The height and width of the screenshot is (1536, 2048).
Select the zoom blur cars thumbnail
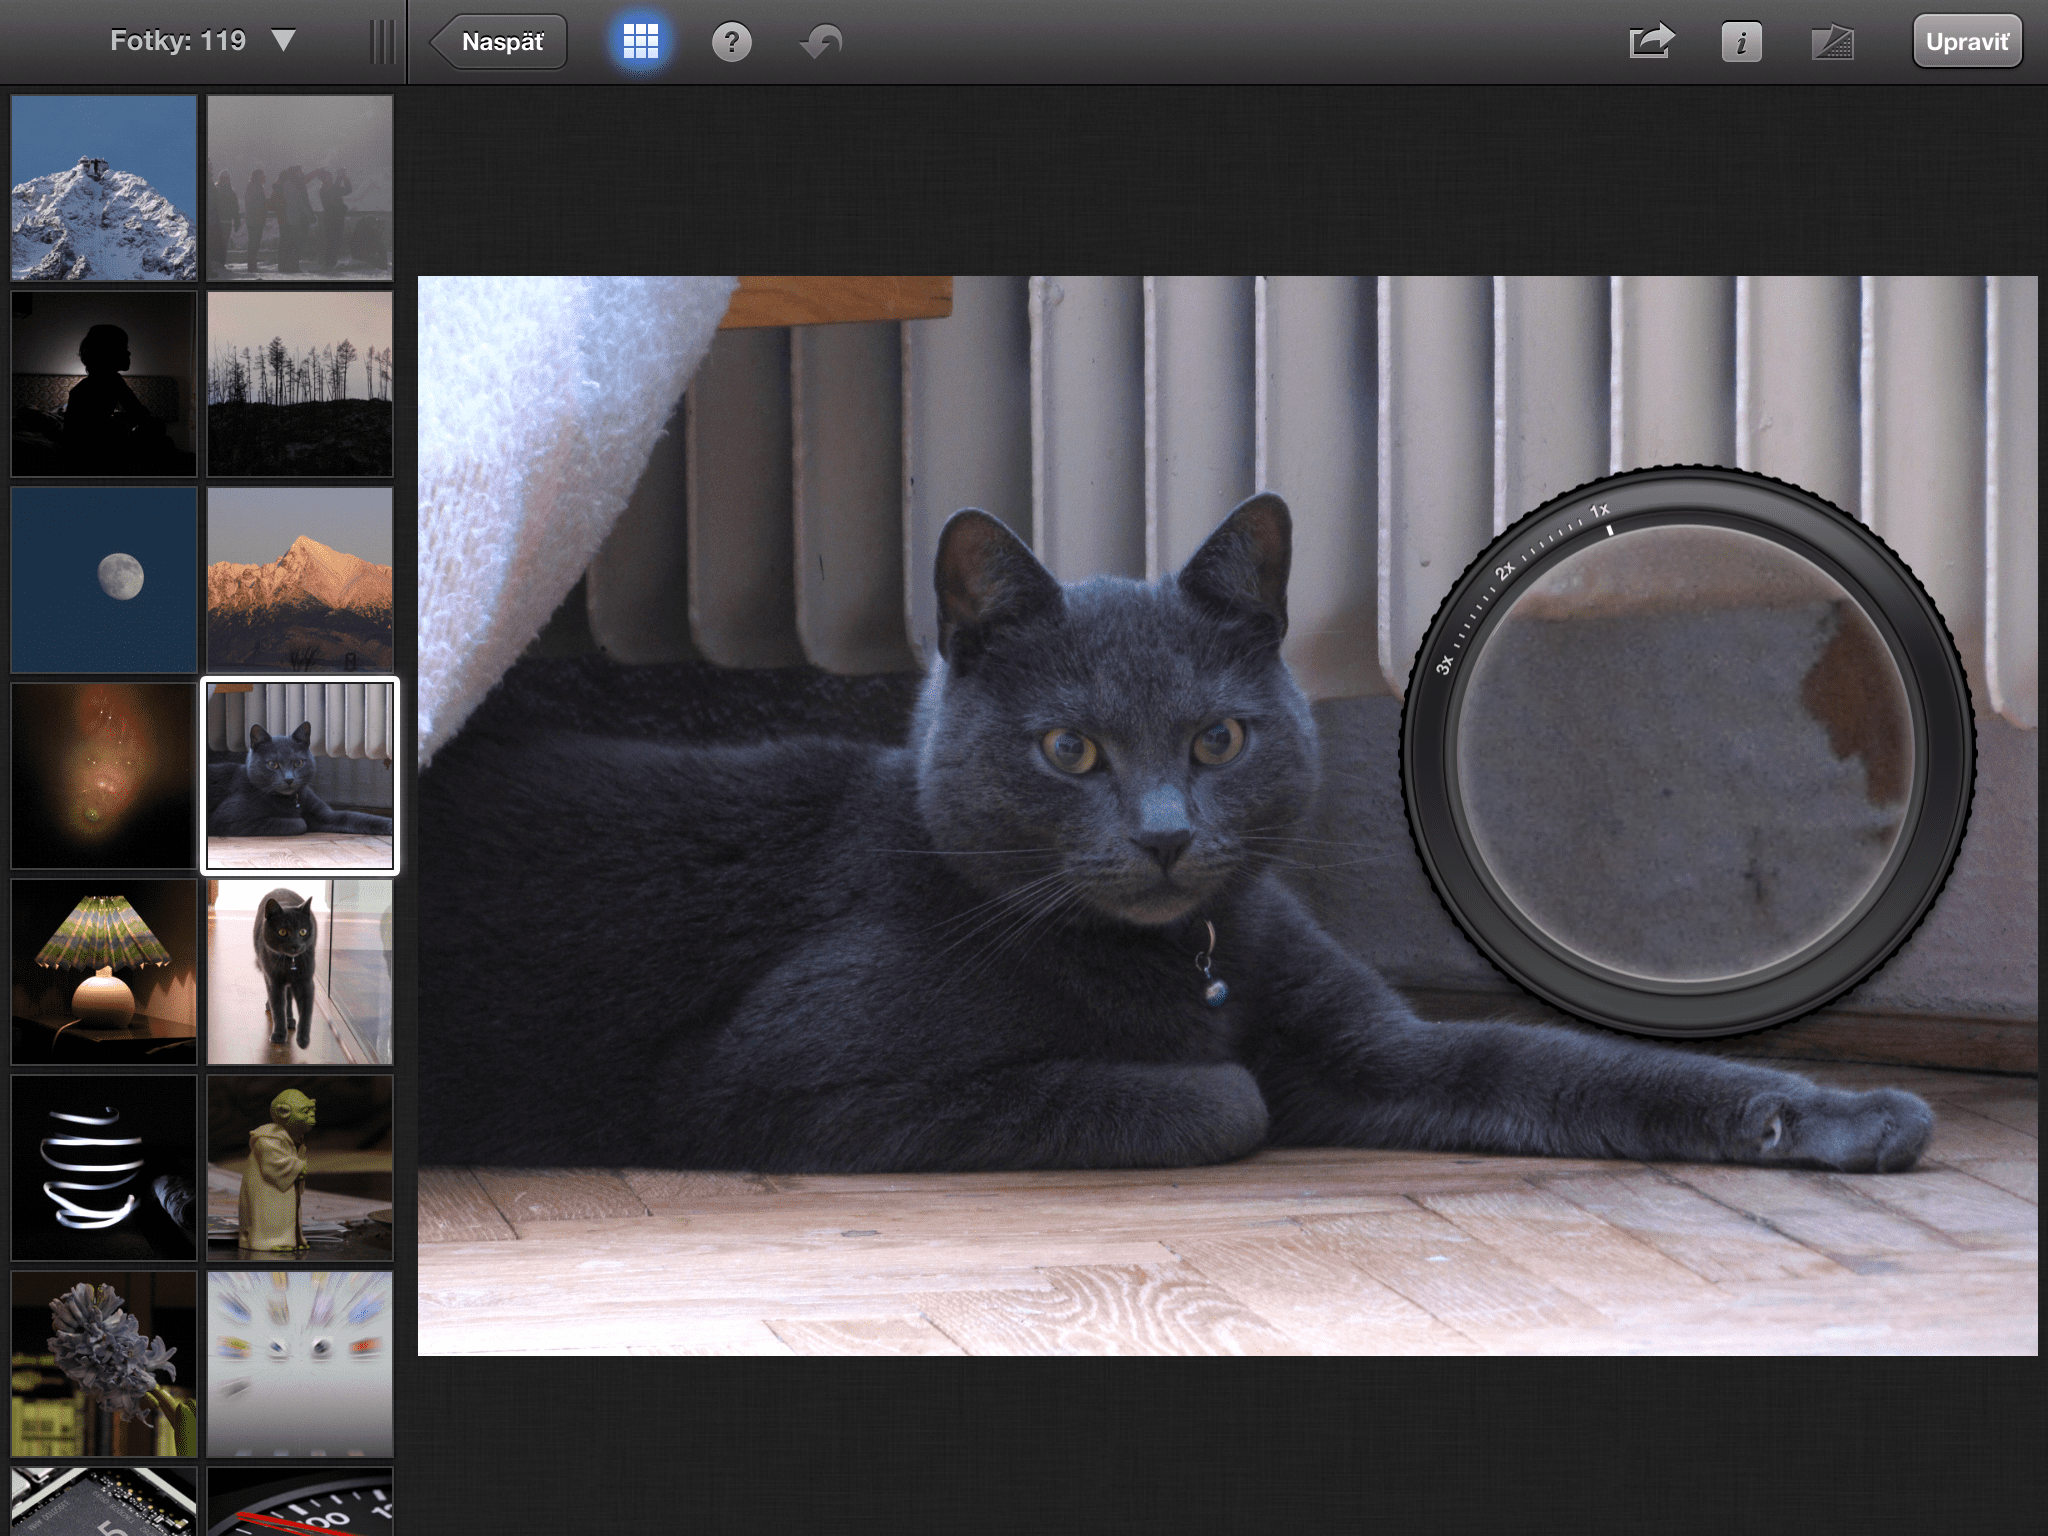[x=300, y=1364]
